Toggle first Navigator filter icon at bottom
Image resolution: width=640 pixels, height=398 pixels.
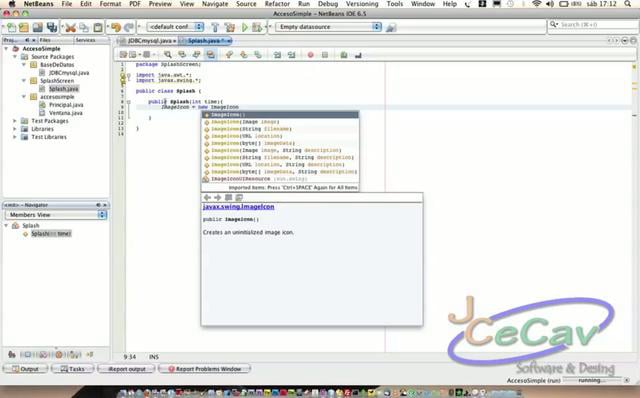click(12, 354)
